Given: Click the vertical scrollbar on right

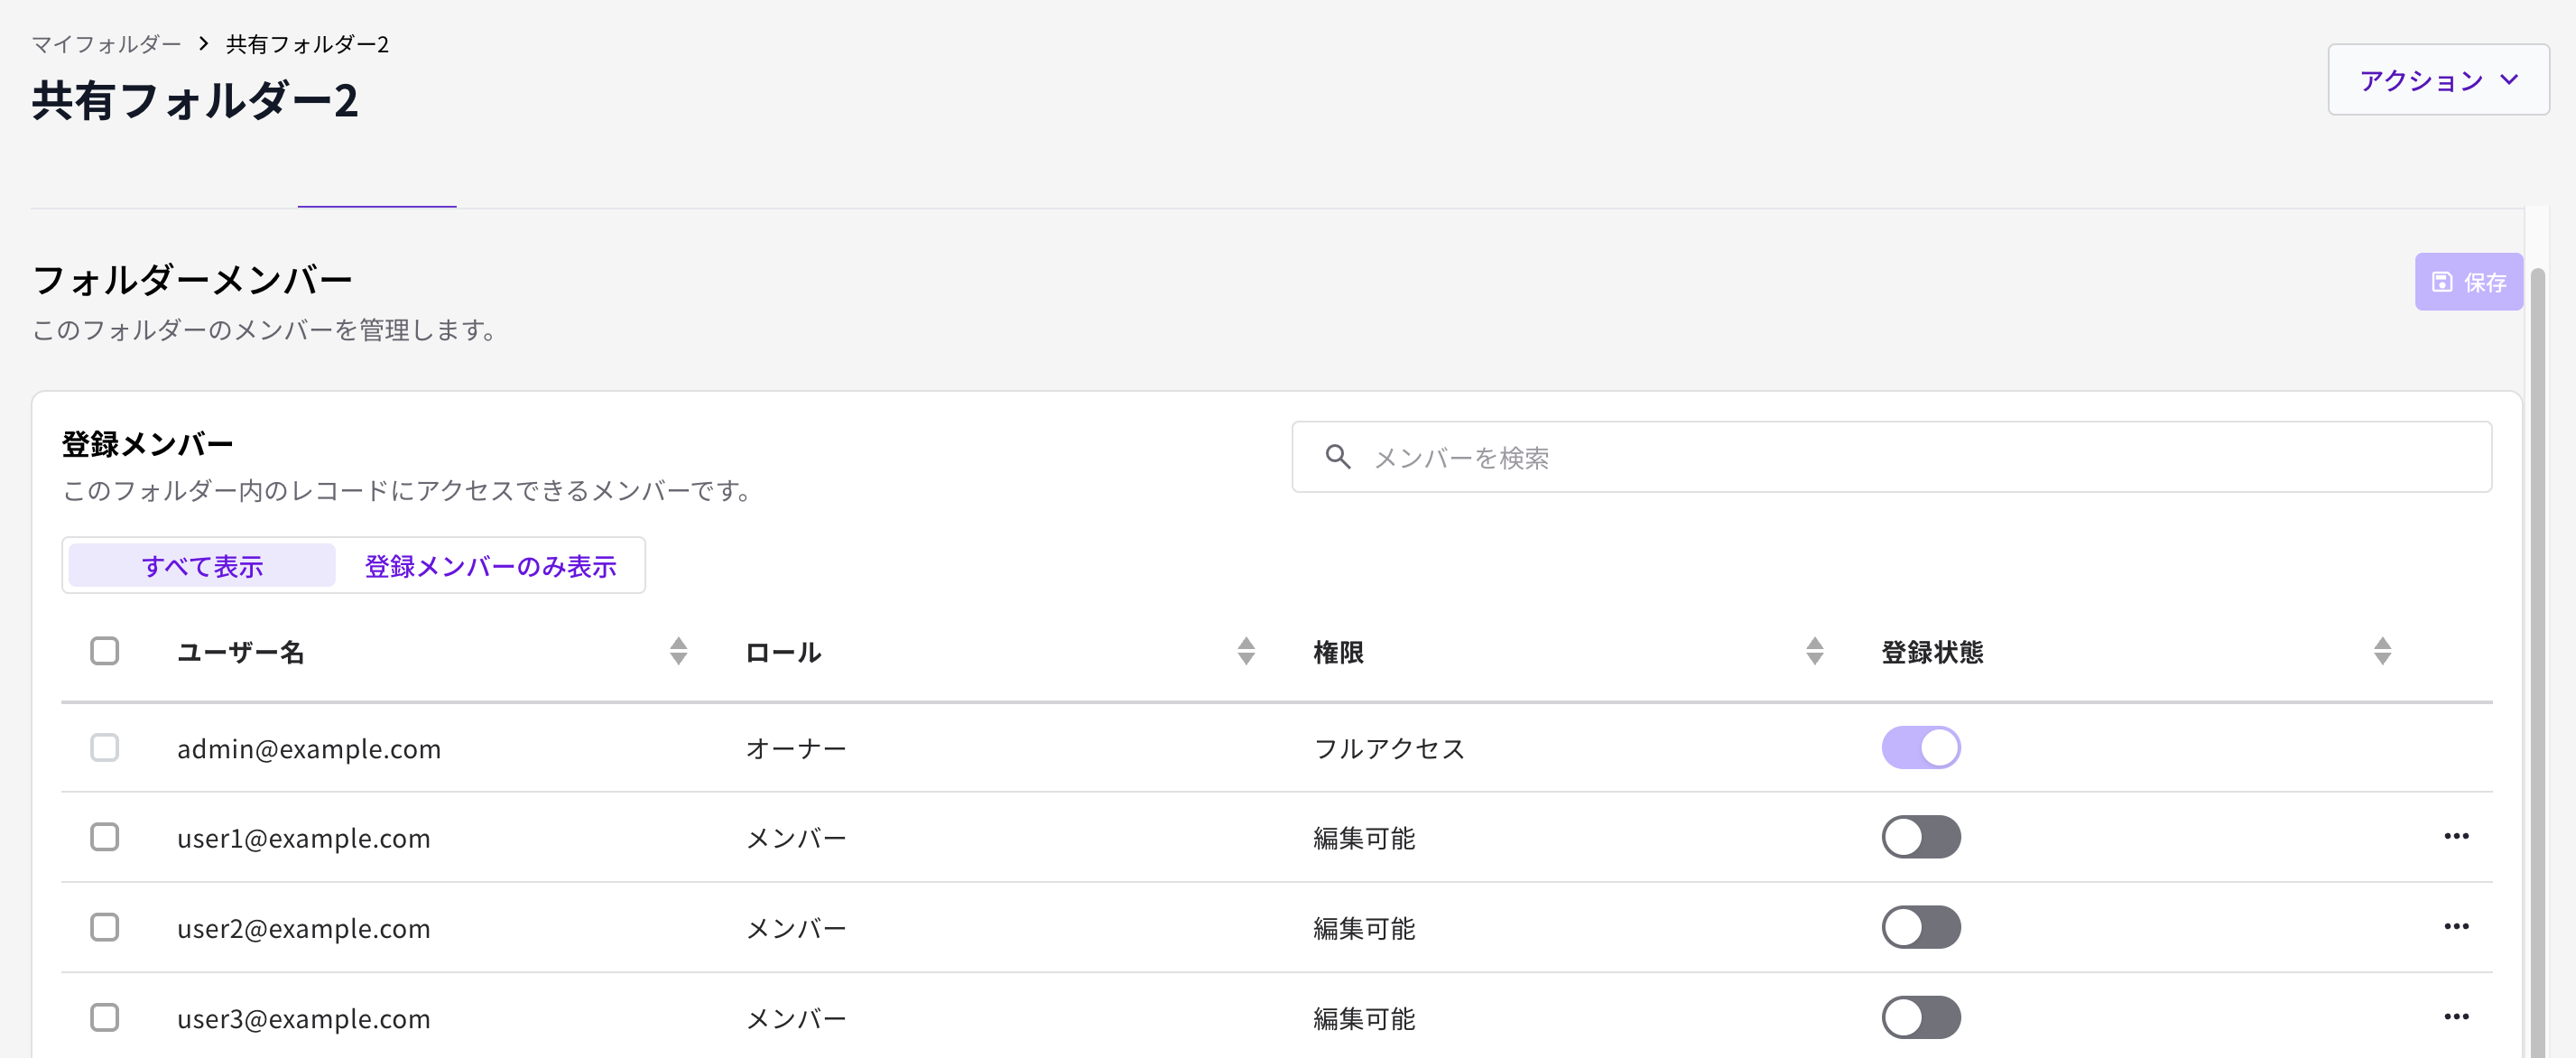Looking at the screenshot, I should click(2537, 660).
